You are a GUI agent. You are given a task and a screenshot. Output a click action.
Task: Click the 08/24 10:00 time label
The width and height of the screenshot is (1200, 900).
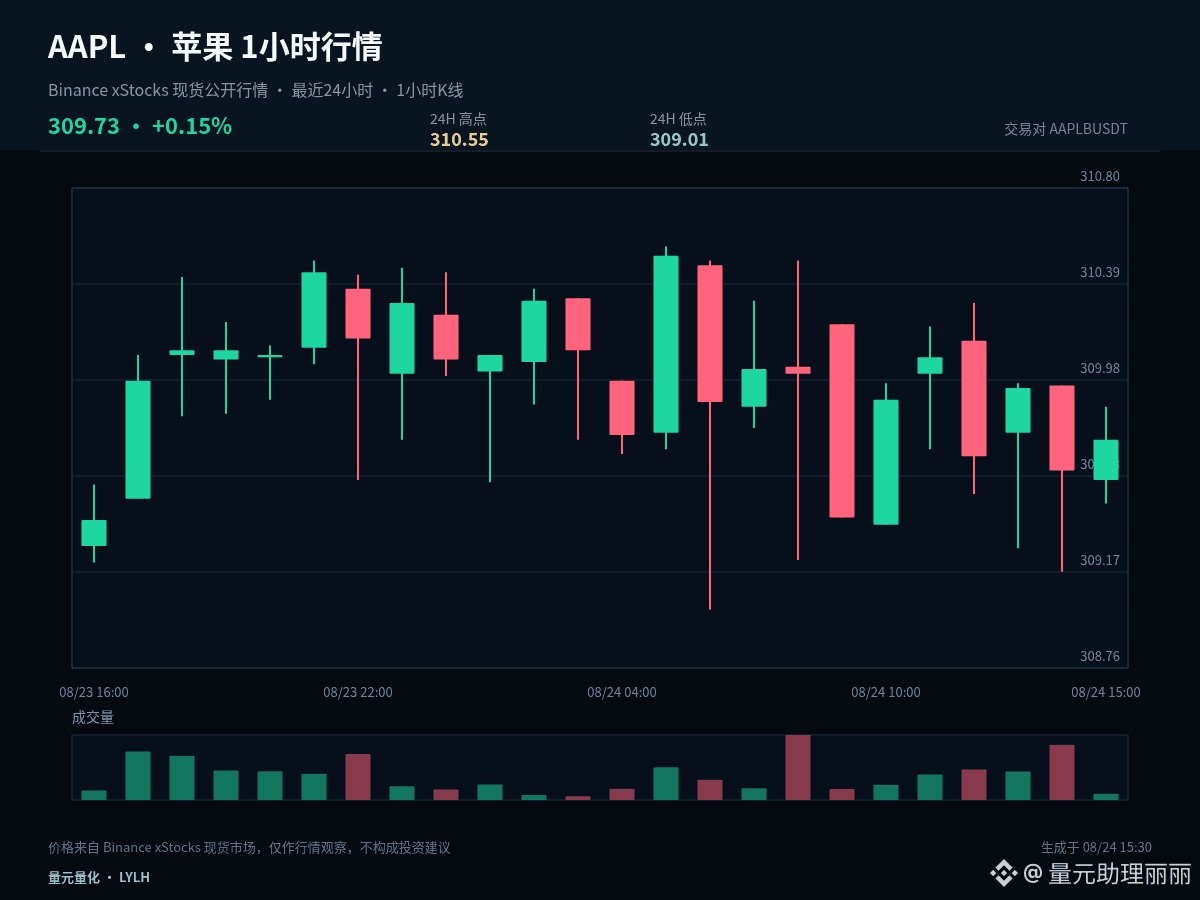coord(886,692)
